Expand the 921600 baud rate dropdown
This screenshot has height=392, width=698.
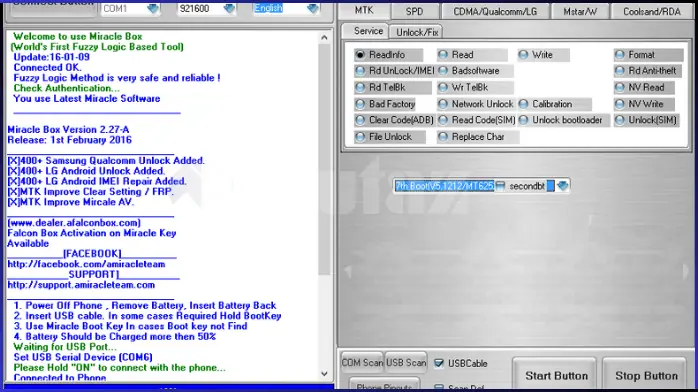(x=229, y=8)
